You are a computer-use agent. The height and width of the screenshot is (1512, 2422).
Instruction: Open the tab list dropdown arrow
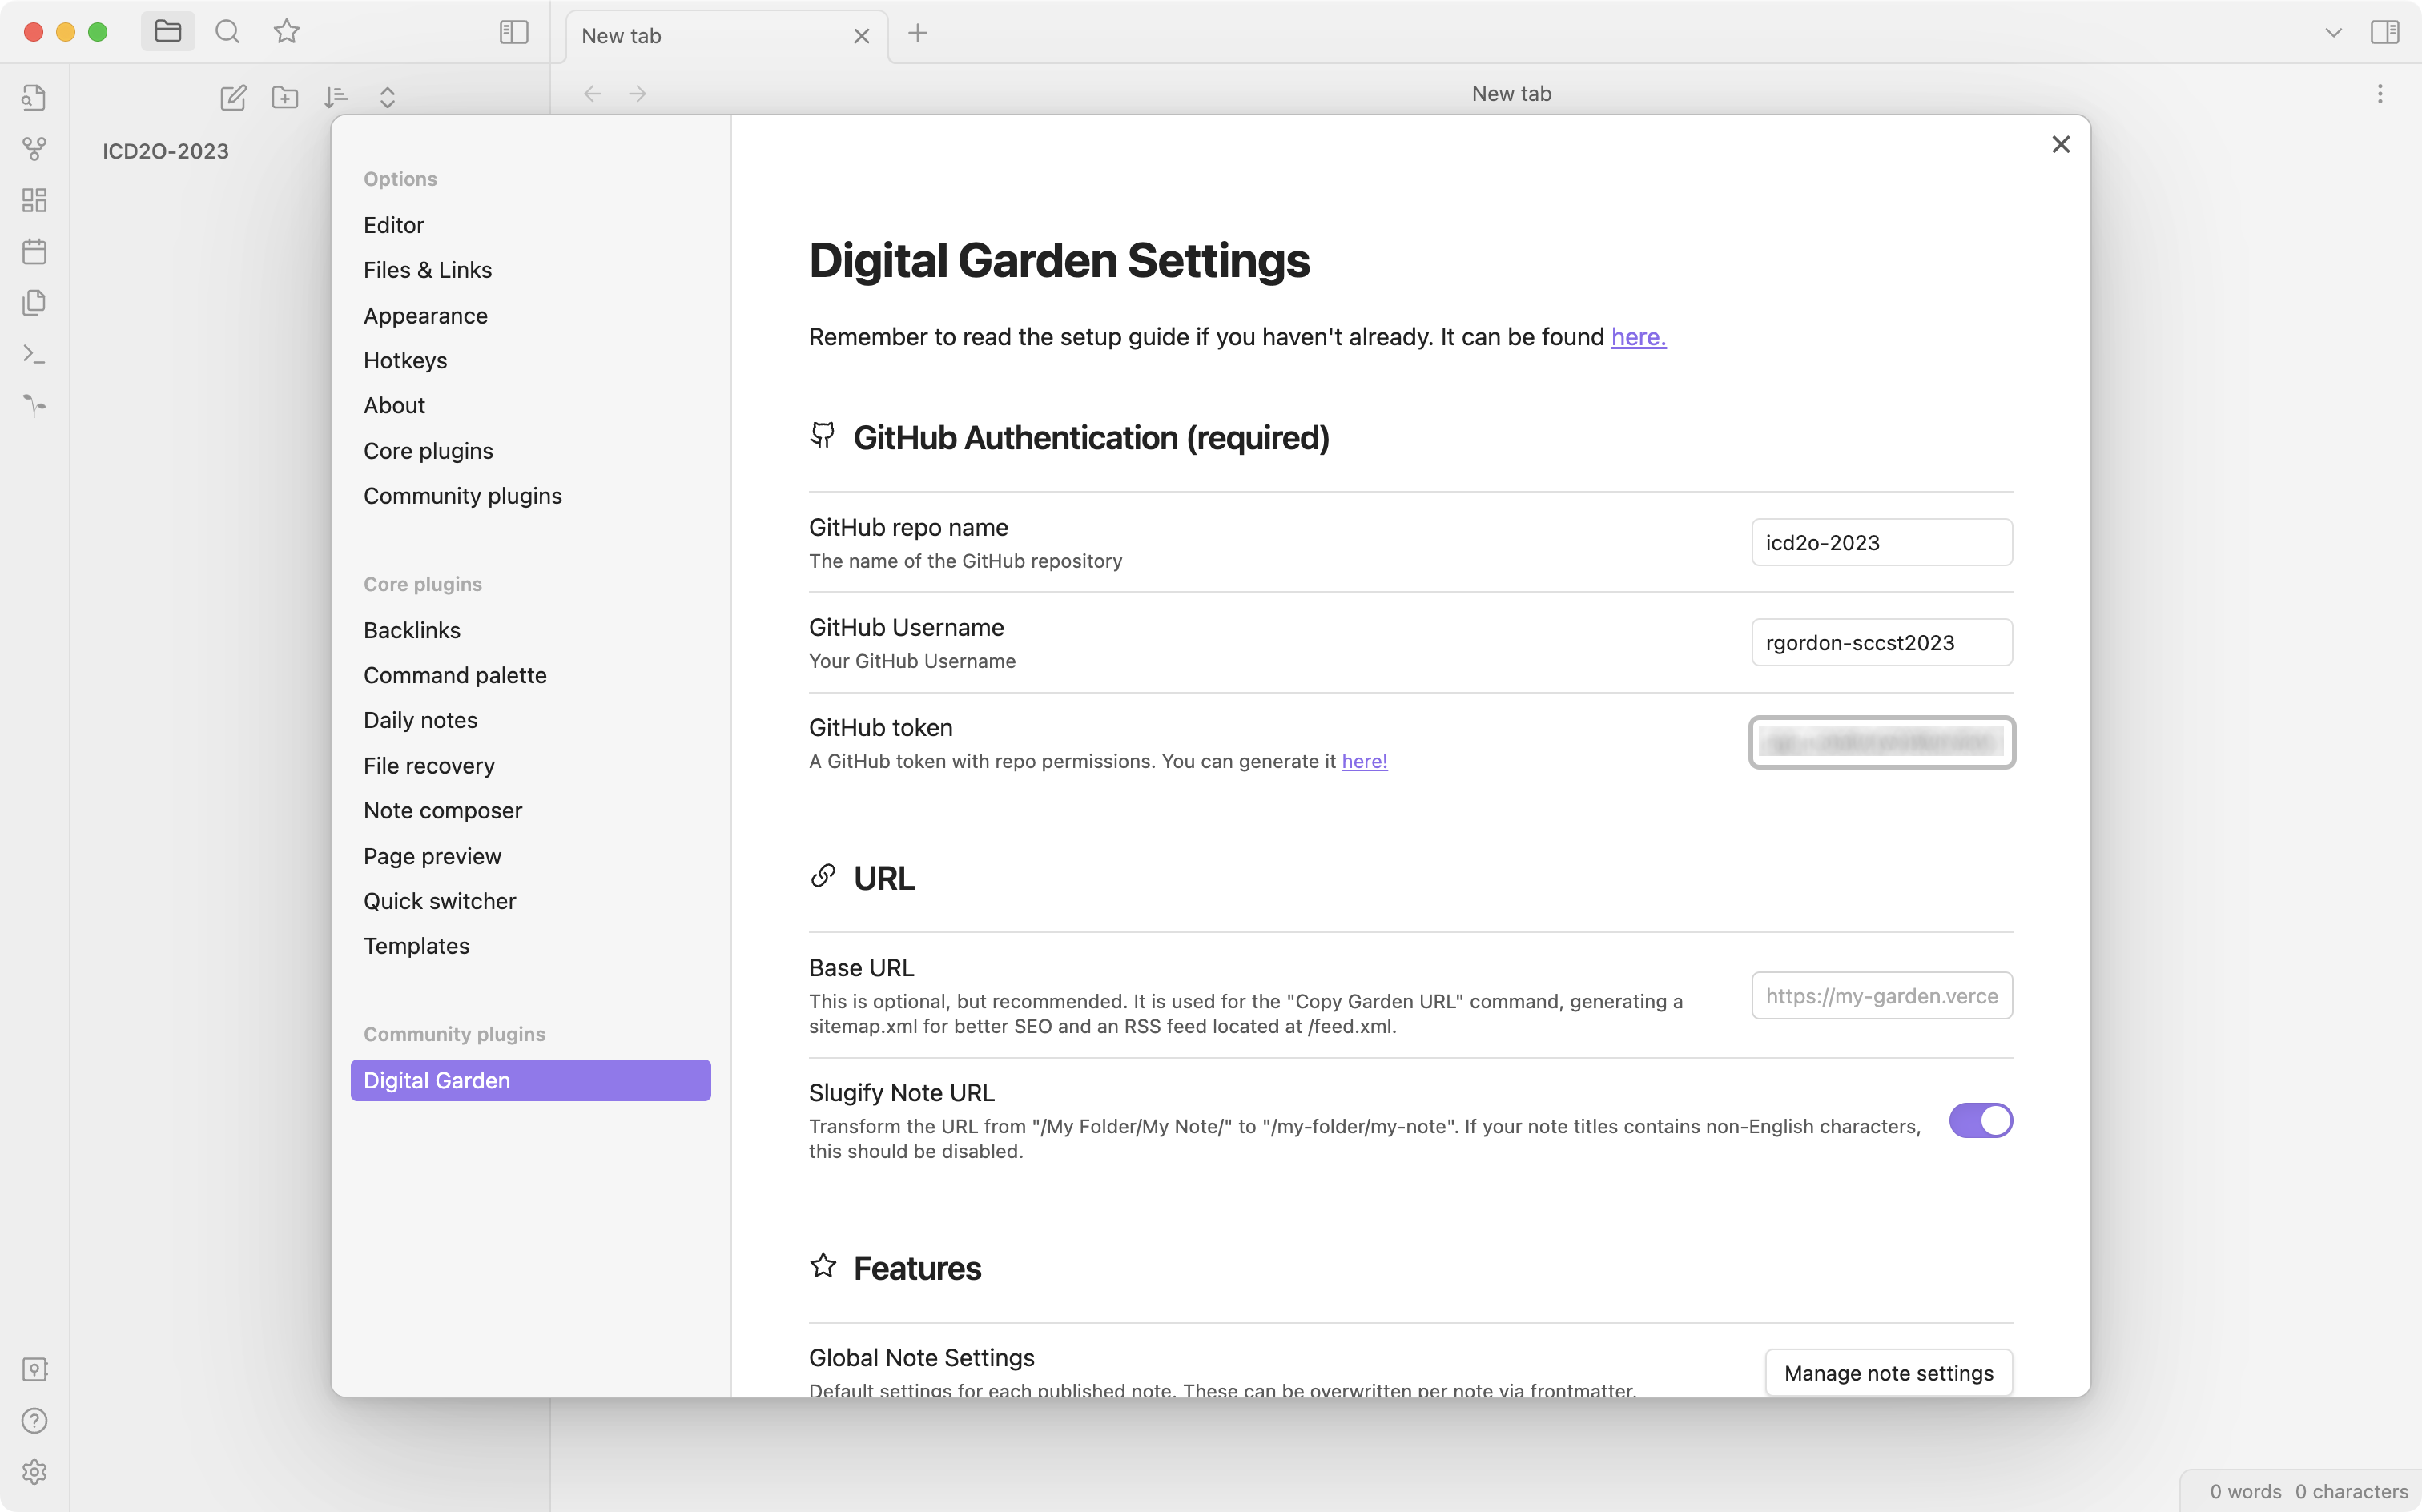tap(2333, 33)
